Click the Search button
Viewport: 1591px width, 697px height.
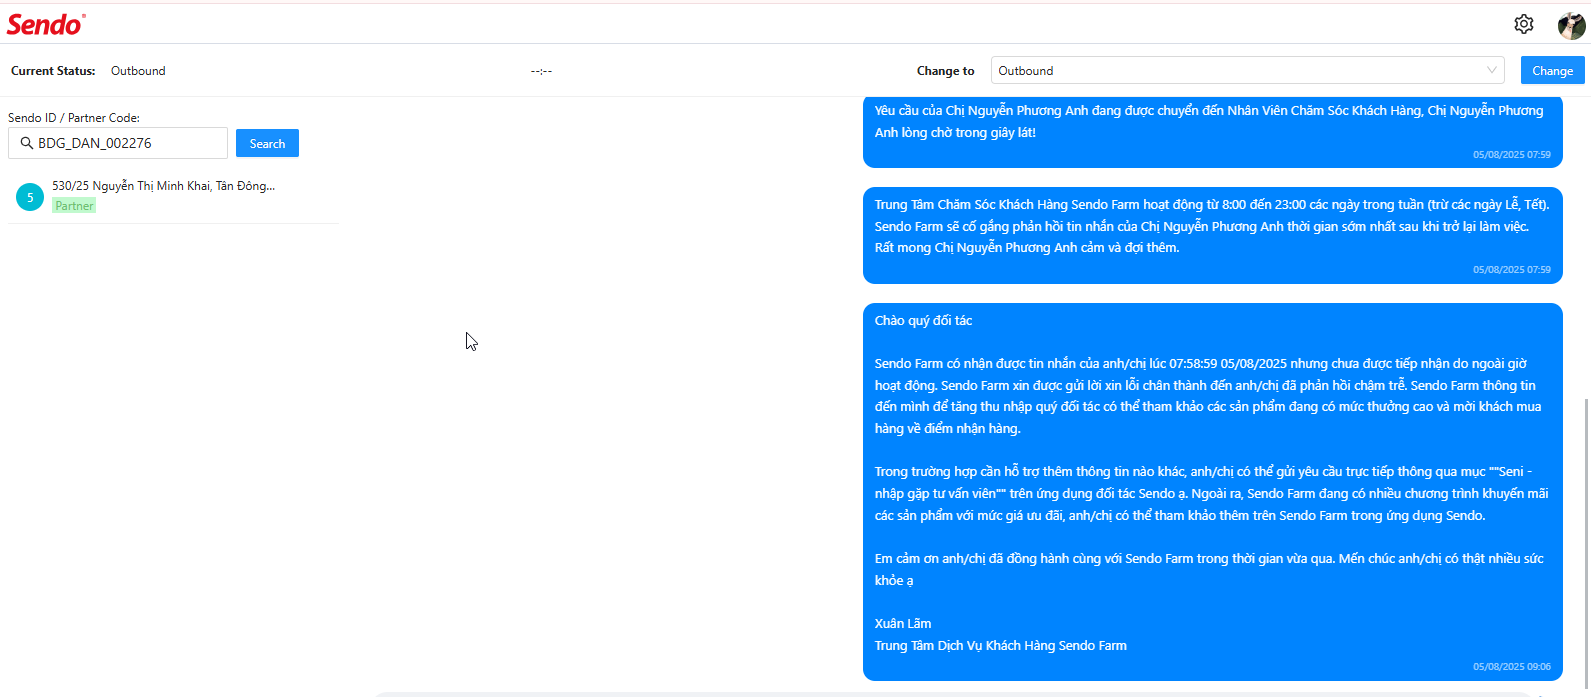(x=267, y=143)
